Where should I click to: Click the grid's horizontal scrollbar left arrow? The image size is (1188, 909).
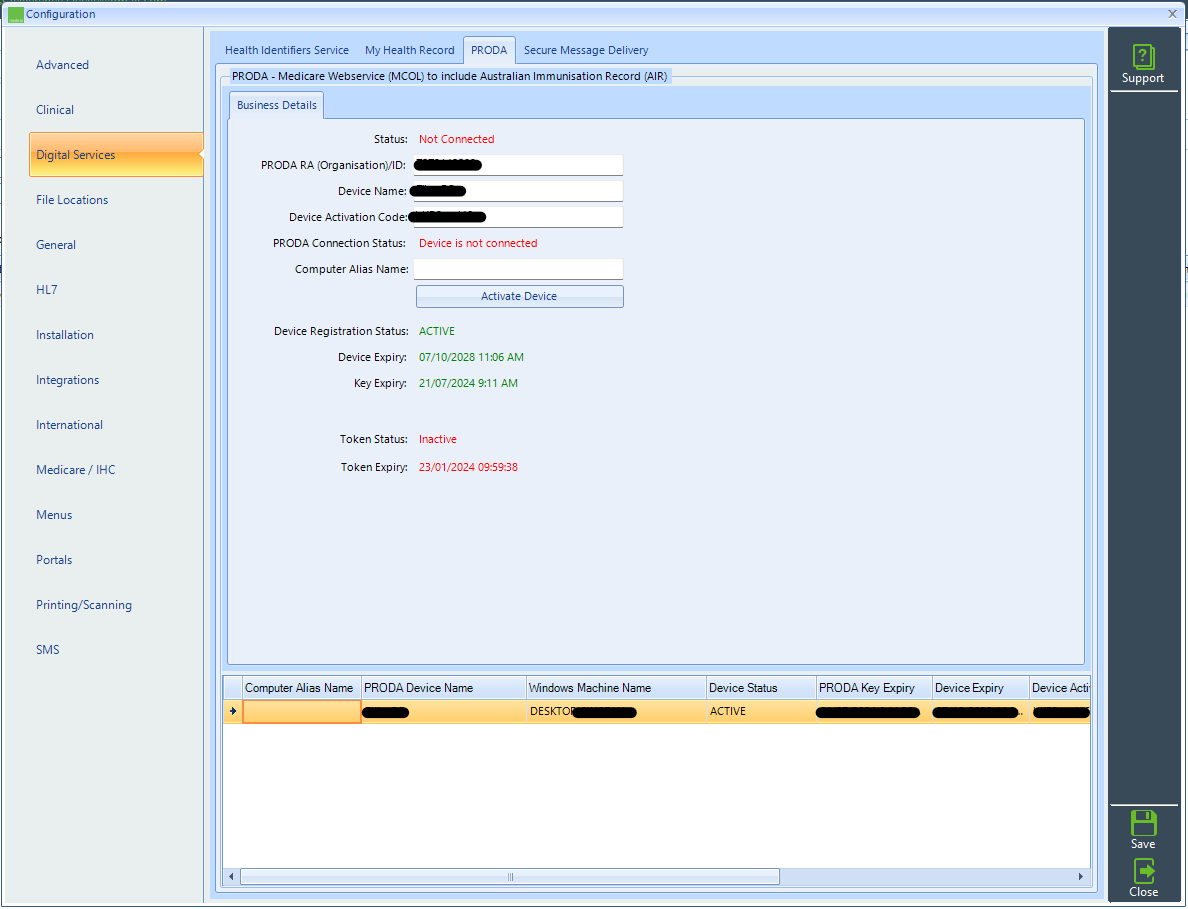click(231, 876)
